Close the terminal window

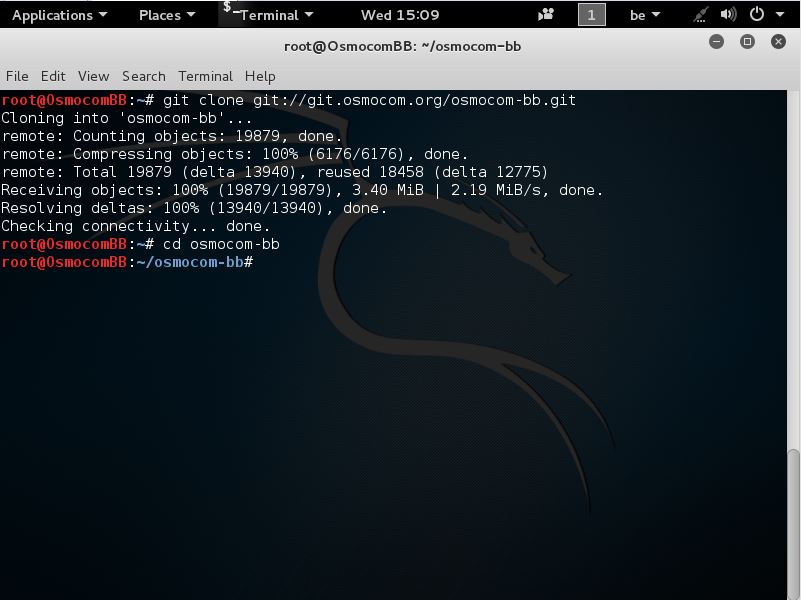point(779,41)
